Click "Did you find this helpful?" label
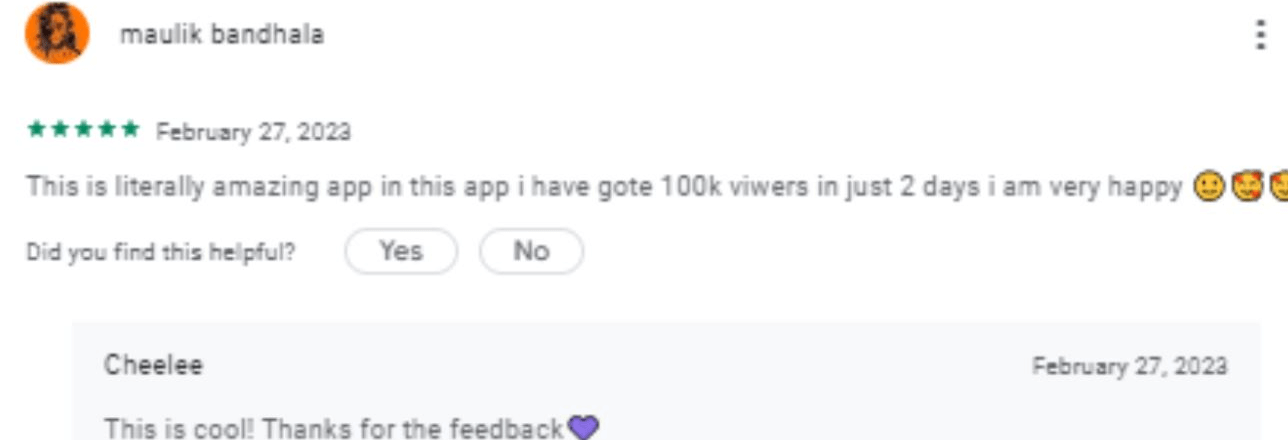Viewport: 1288px width, 440px height. 161,252
